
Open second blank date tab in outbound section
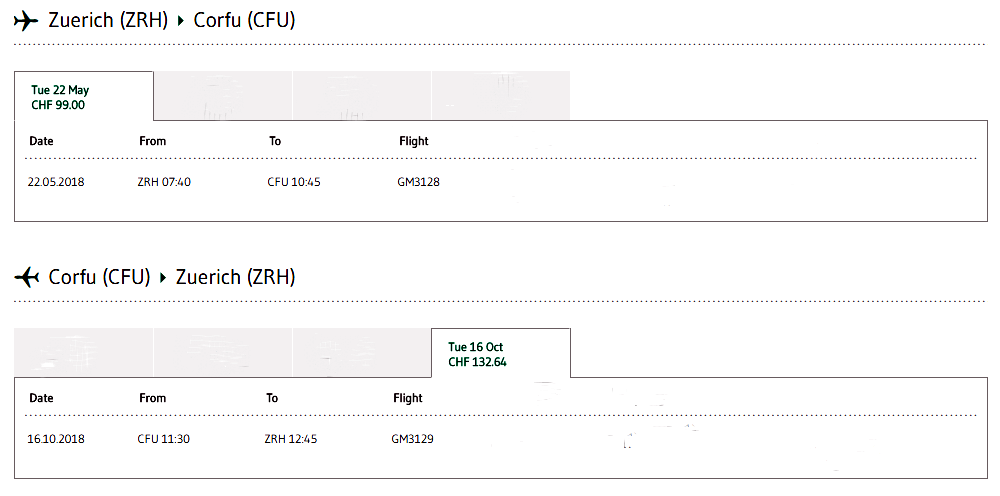[223, 96]
